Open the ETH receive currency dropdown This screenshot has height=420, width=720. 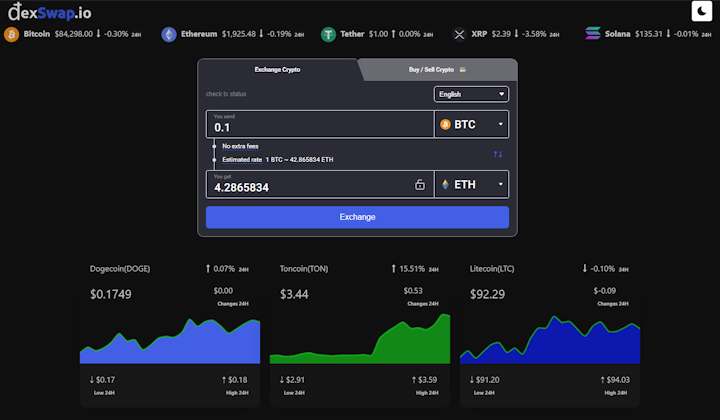click(472, 185)
